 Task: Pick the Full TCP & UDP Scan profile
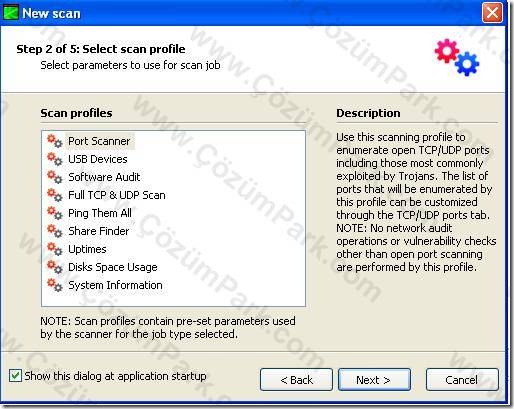click(x=117, y=195)
